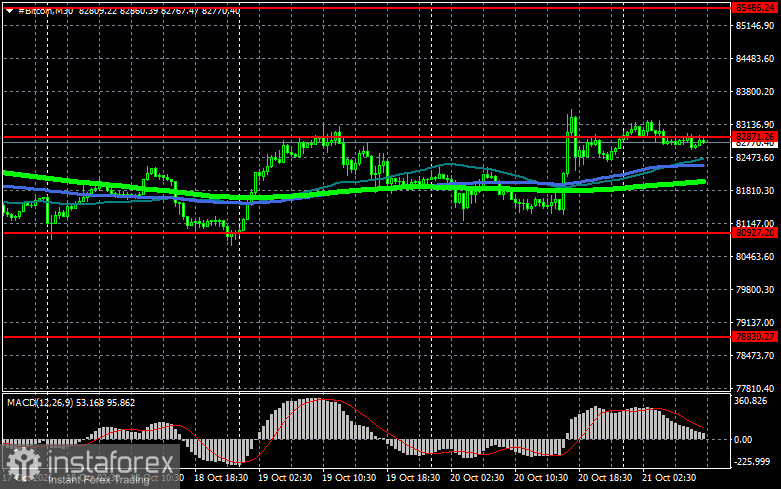Click the 77810.40 price scale value
Screen dimensions: 781x489
pyautogui.click(x=755, y=388)
